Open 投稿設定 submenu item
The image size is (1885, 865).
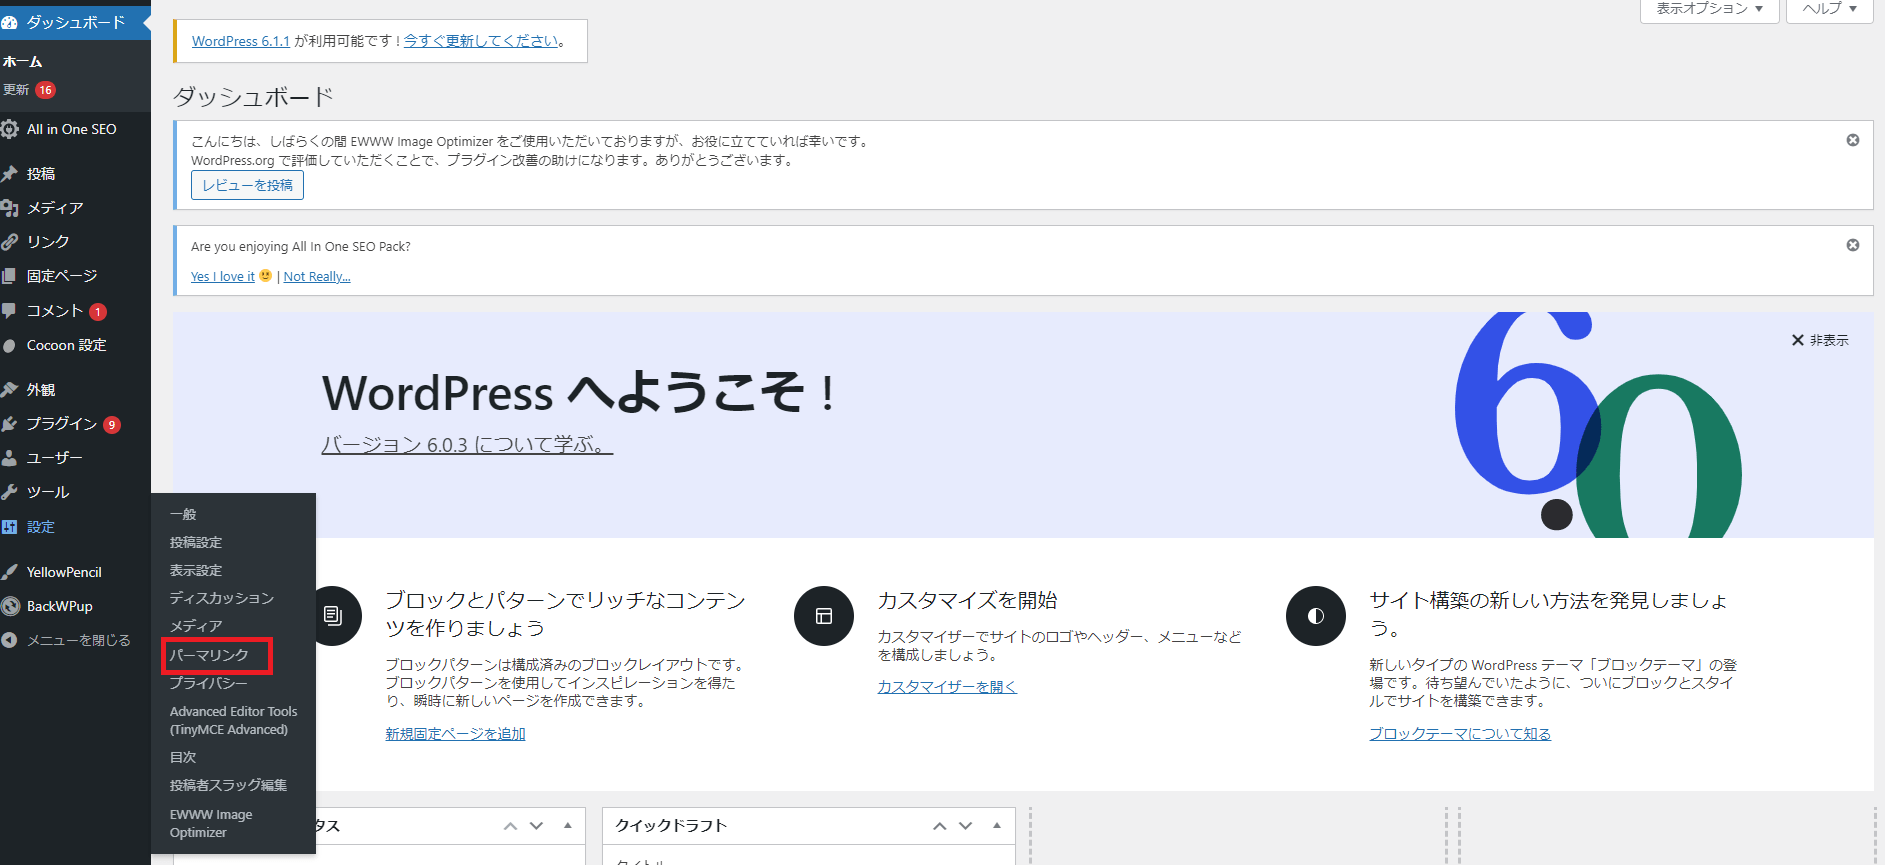(x=196, y=542)
